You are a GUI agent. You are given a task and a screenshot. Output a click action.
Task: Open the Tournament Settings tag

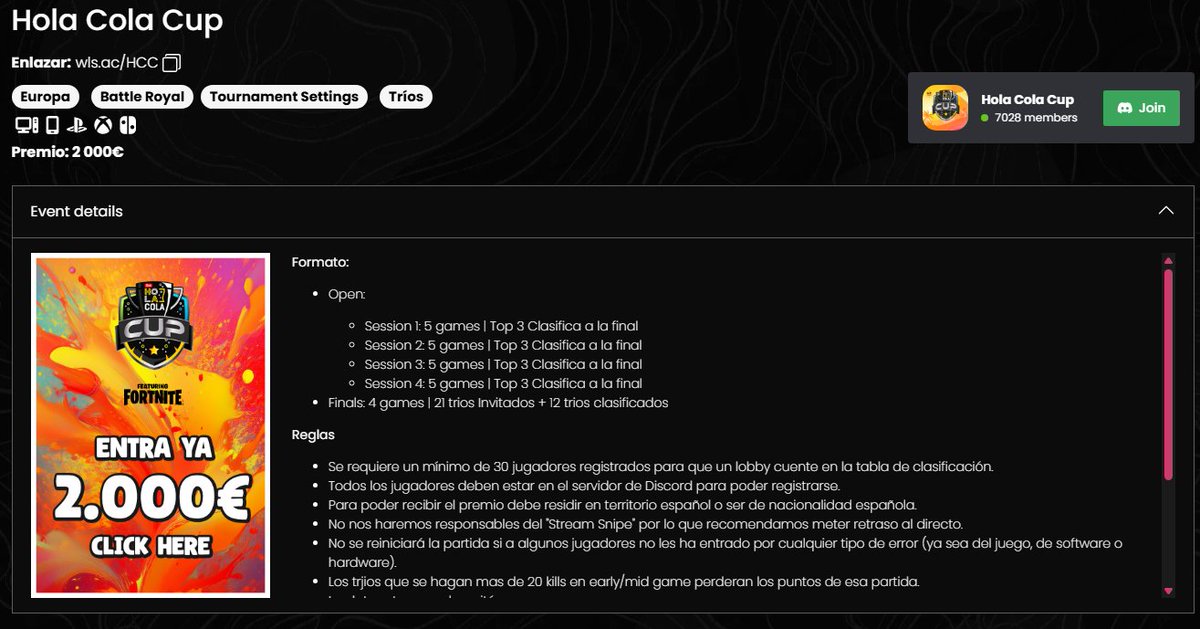coord(284,97)
